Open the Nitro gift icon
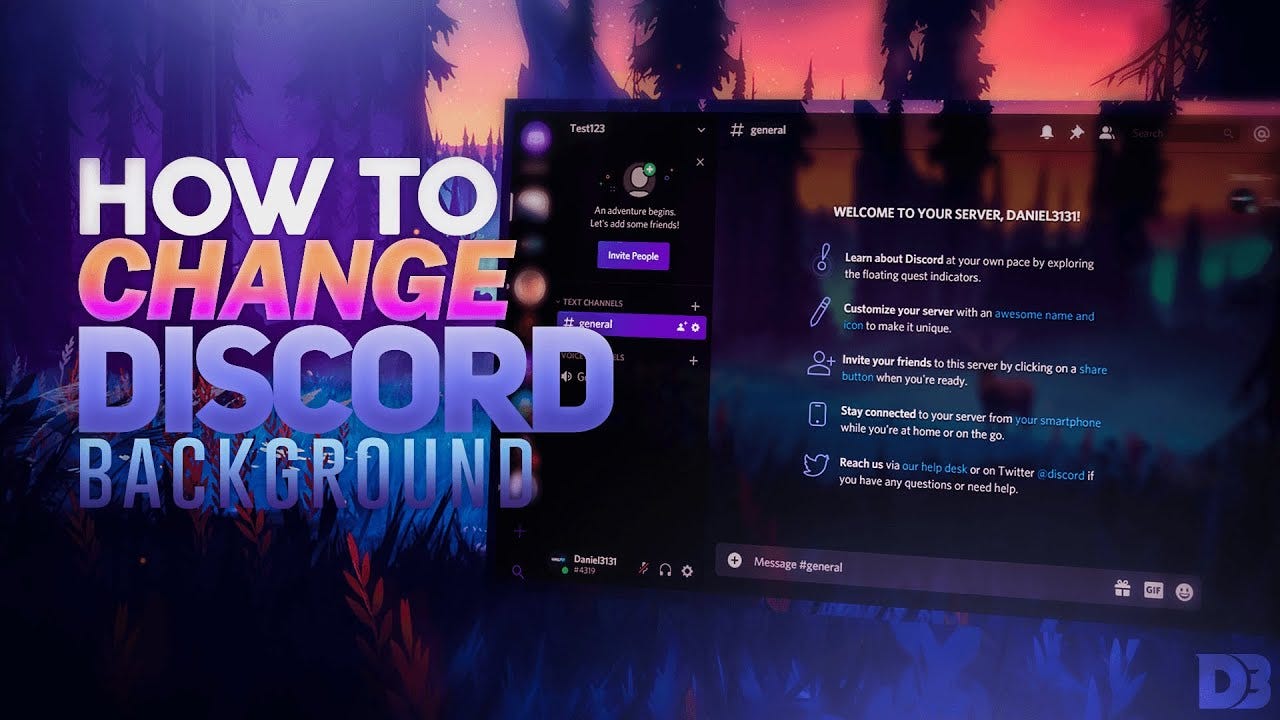Screen dimensions: 1280x720 point(1123,589)
